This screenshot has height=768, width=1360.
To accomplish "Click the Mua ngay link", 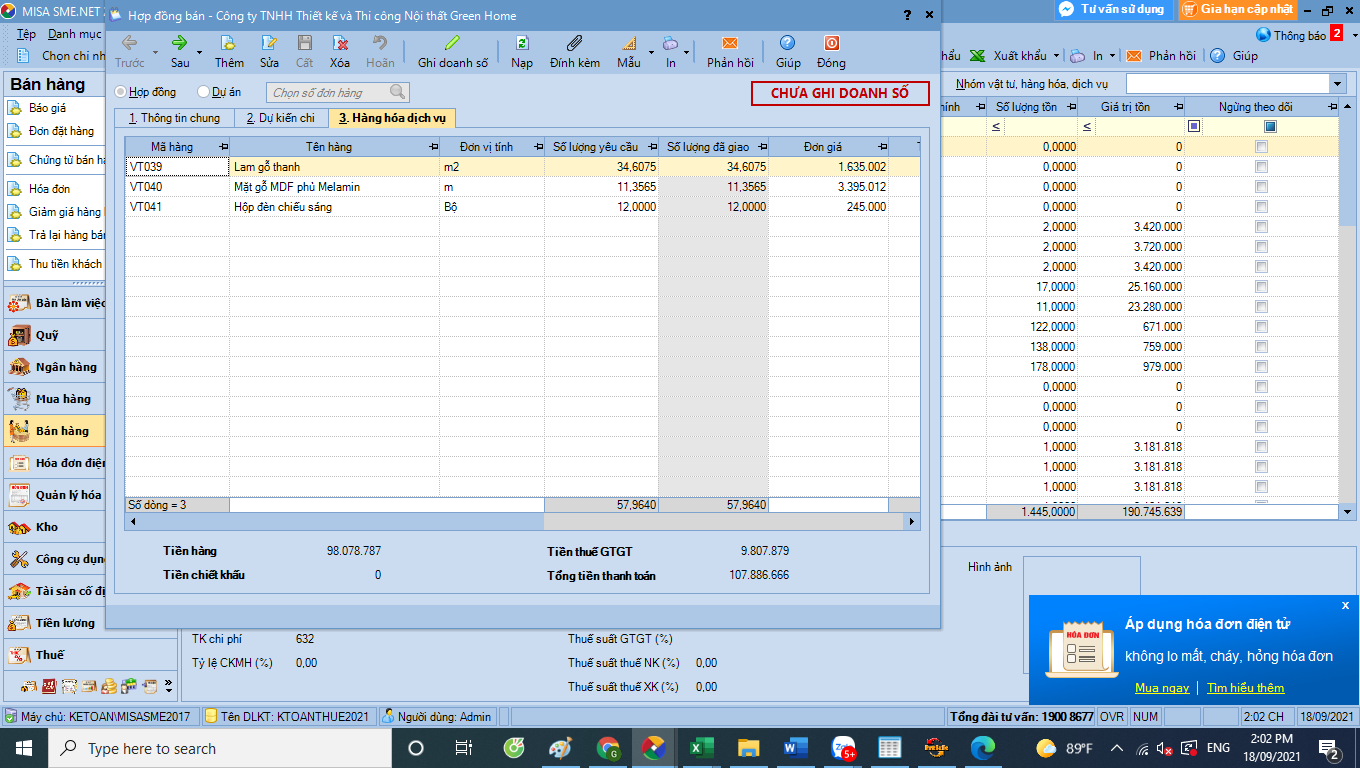I will [1162, 688].
